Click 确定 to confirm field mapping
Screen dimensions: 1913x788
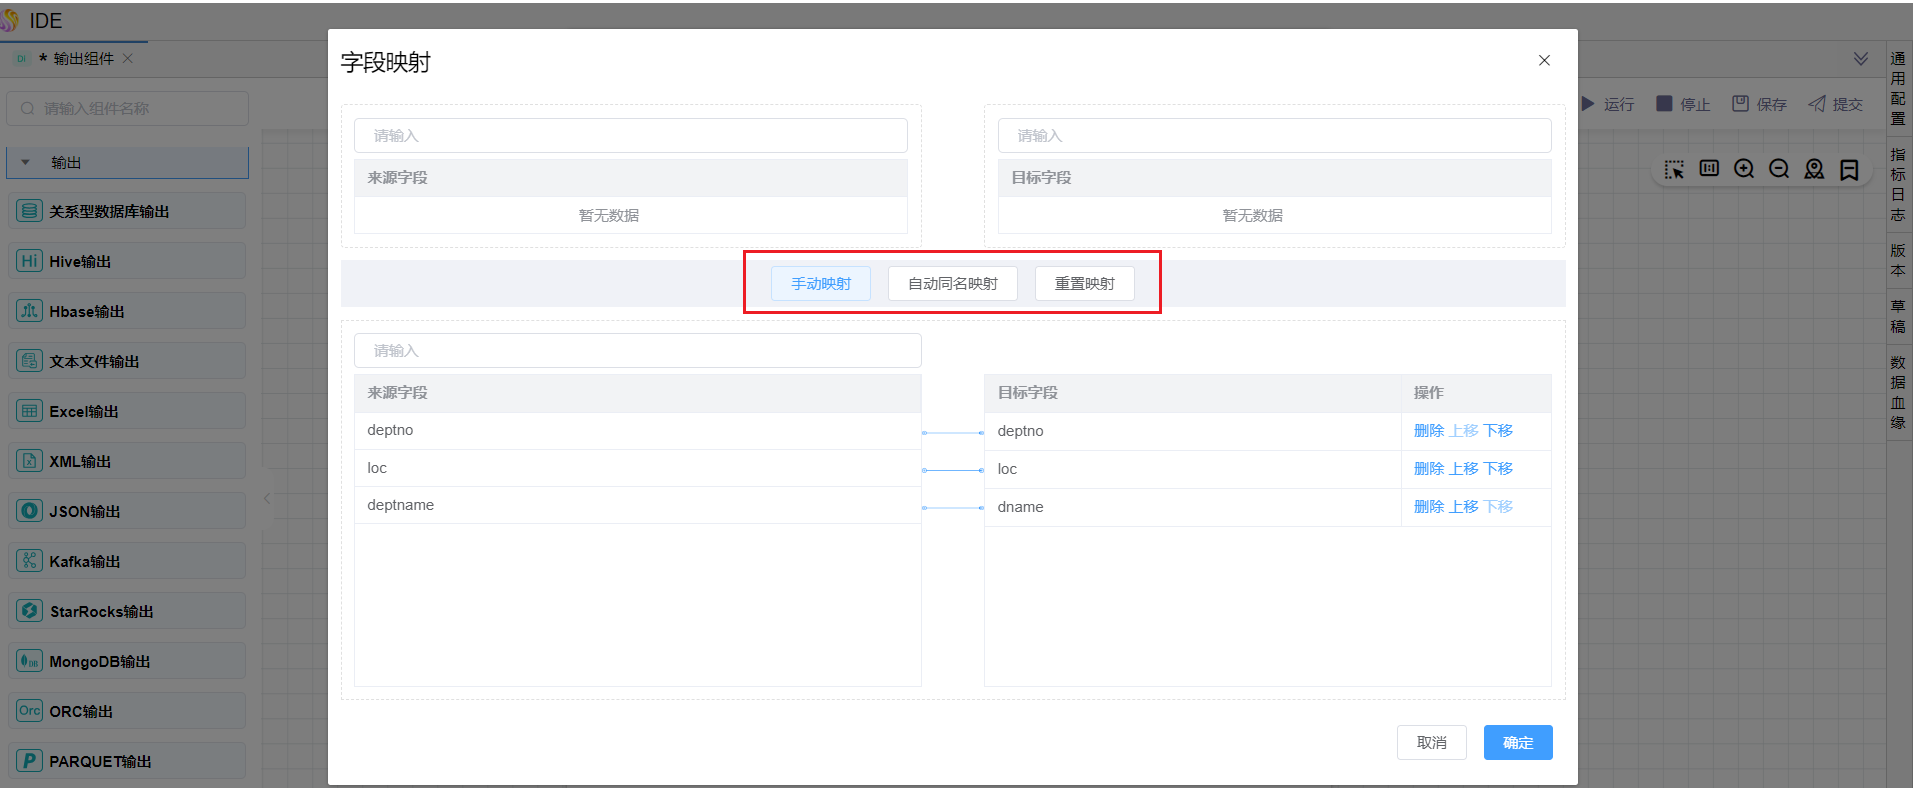[x=1517, y=742]
